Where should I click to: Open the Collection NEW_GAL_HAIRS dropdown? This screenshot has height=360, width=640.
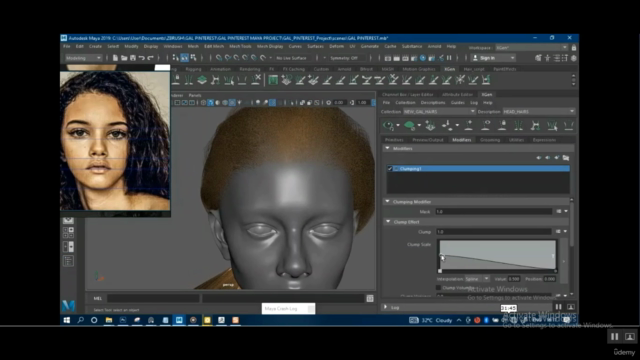click(x=439, y=111)
